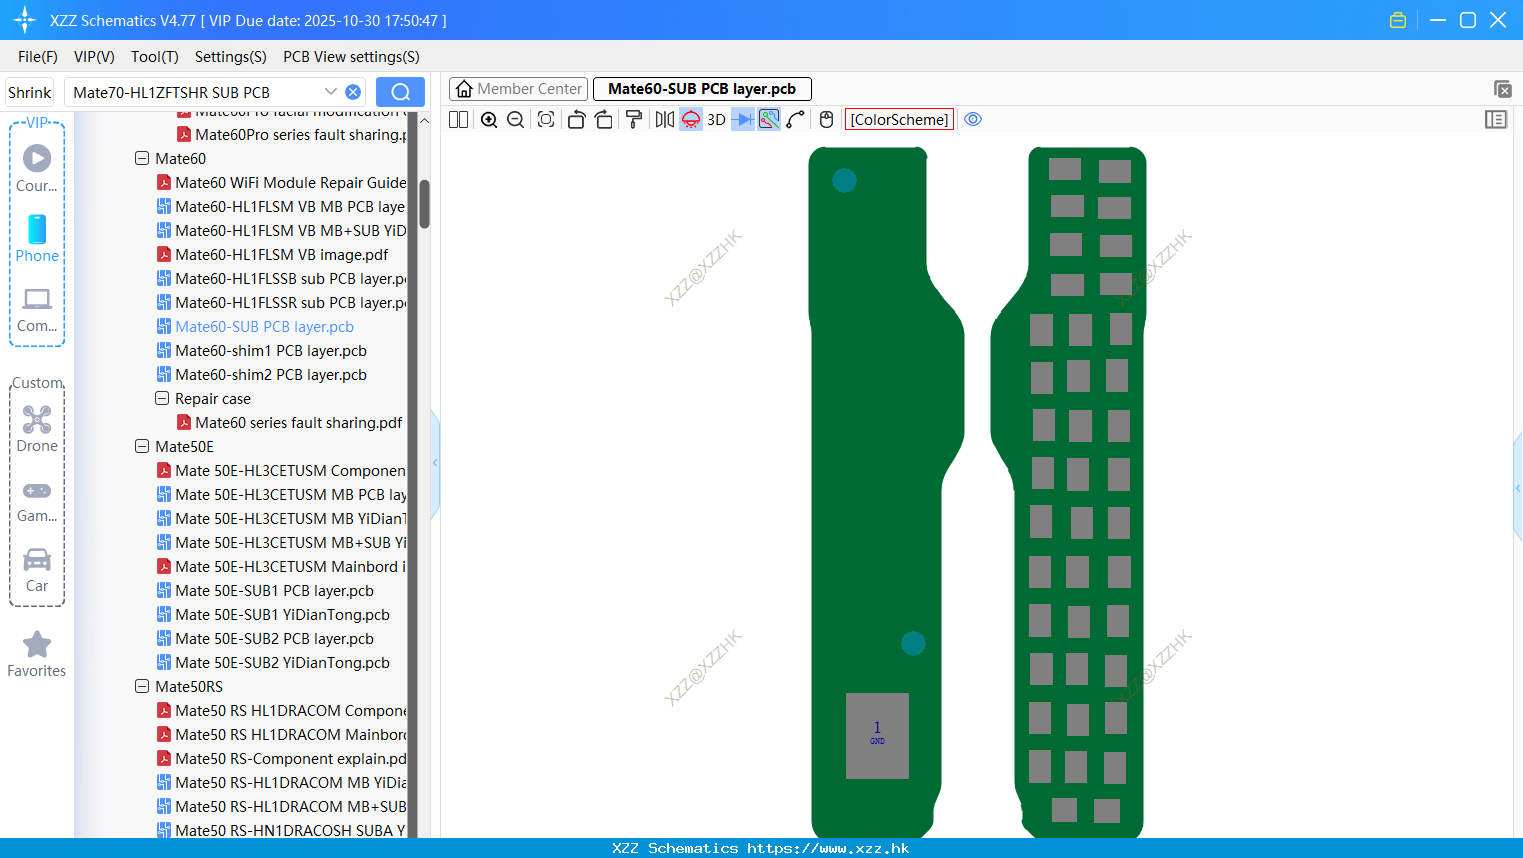Open Mate60 WiFi Module Repair Guide
Viewport: 1523px width, 858px height.
282,183
